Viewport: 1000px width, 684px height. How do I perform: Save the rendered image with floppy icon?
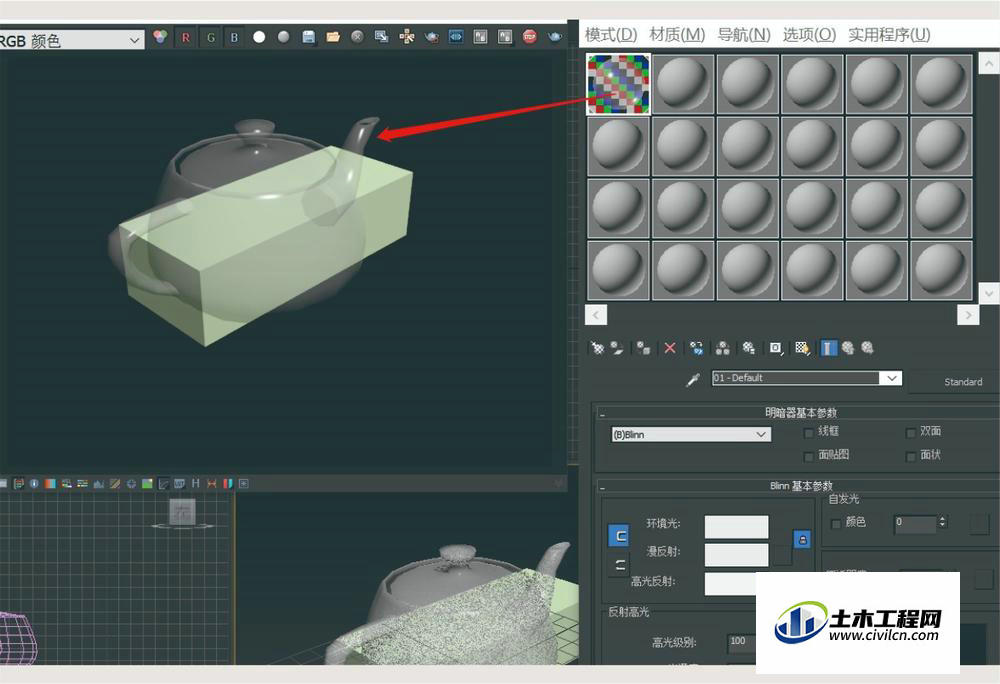click(x=309, y=37)
